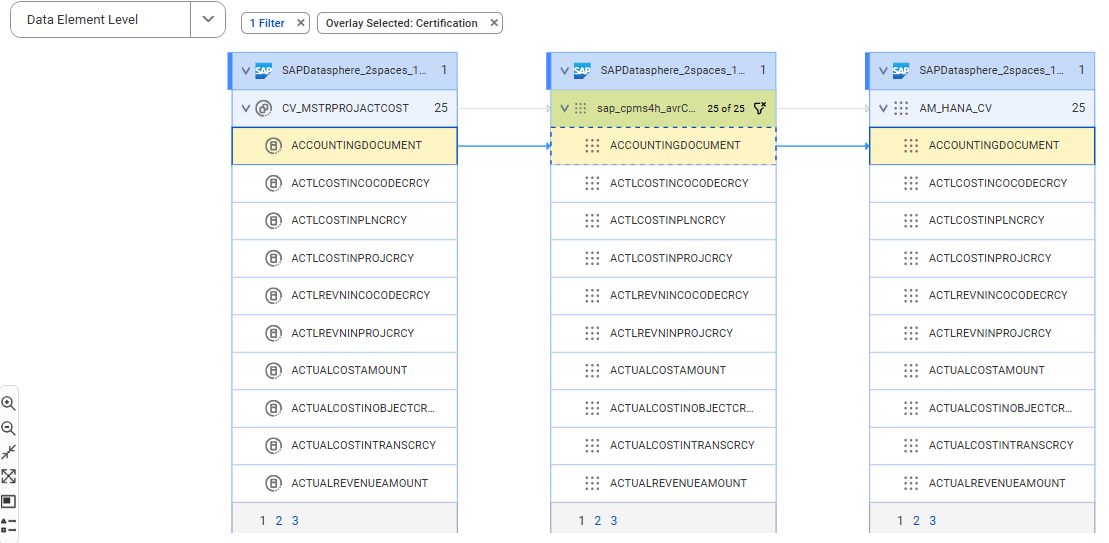This screenshot has height=543, width=1109.
Task: Remove the 1 Filter chip
Action: coord(301,23)
